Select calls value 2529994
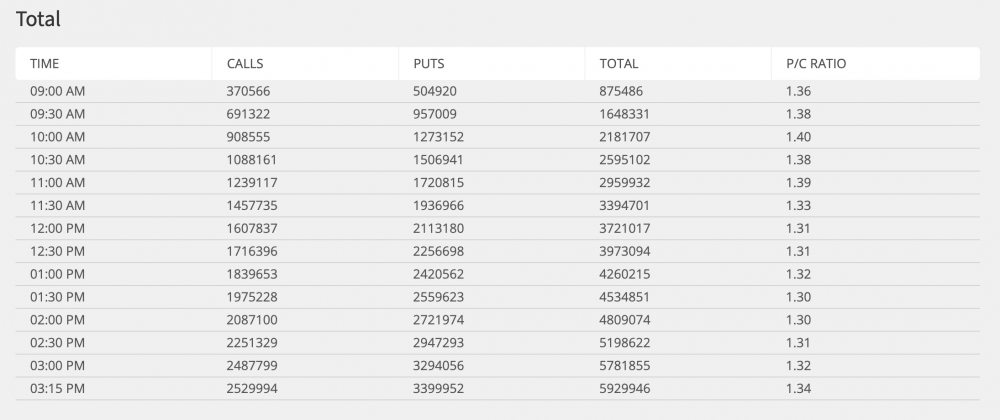Screen dimensions: 1000x420 [252, 388]
